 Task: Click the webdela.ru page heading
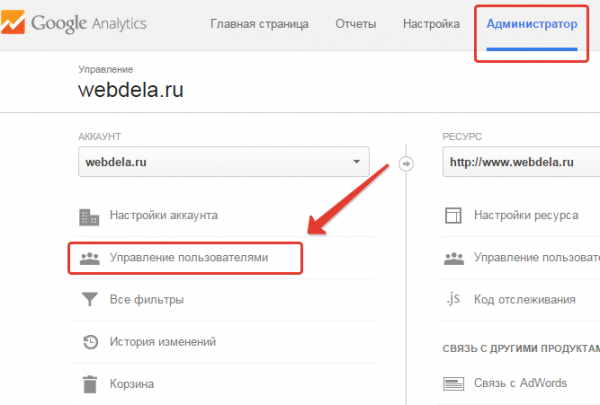pos(131,90)
